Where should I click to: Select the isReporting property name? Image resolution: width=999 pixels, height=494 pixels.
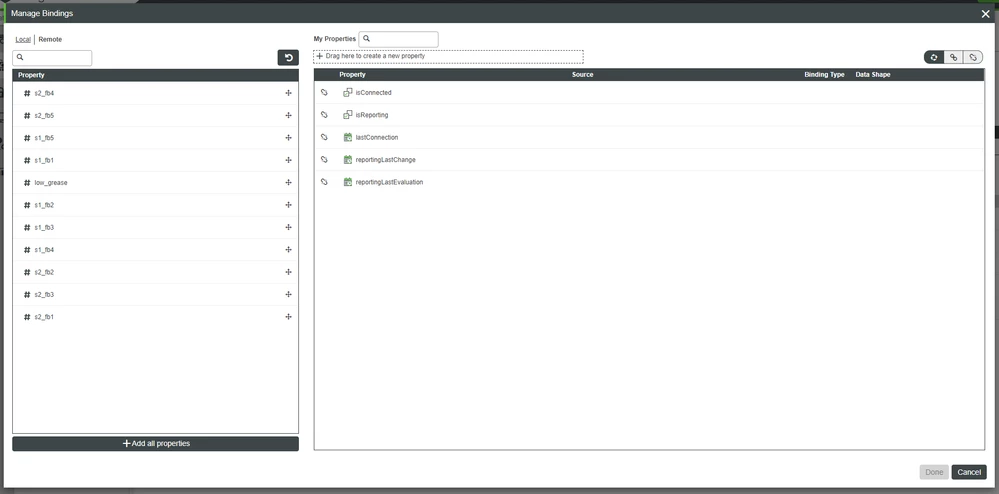coord(372,115)
